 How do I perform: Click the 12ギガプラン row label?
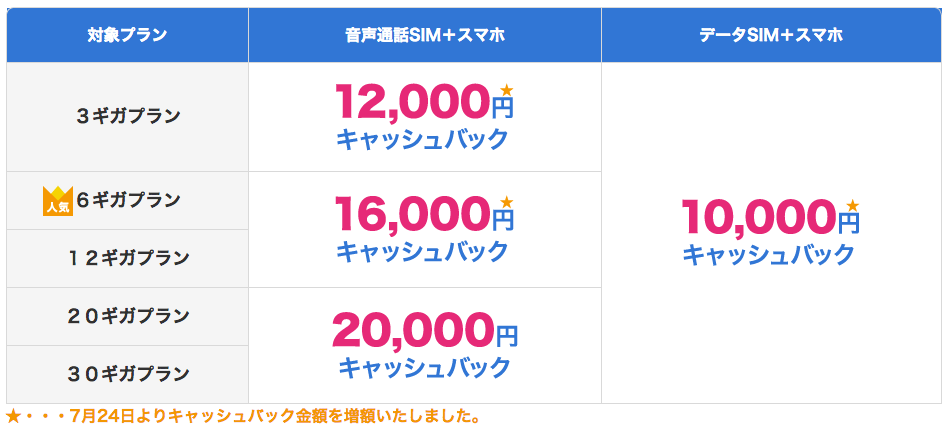(128, 258)
